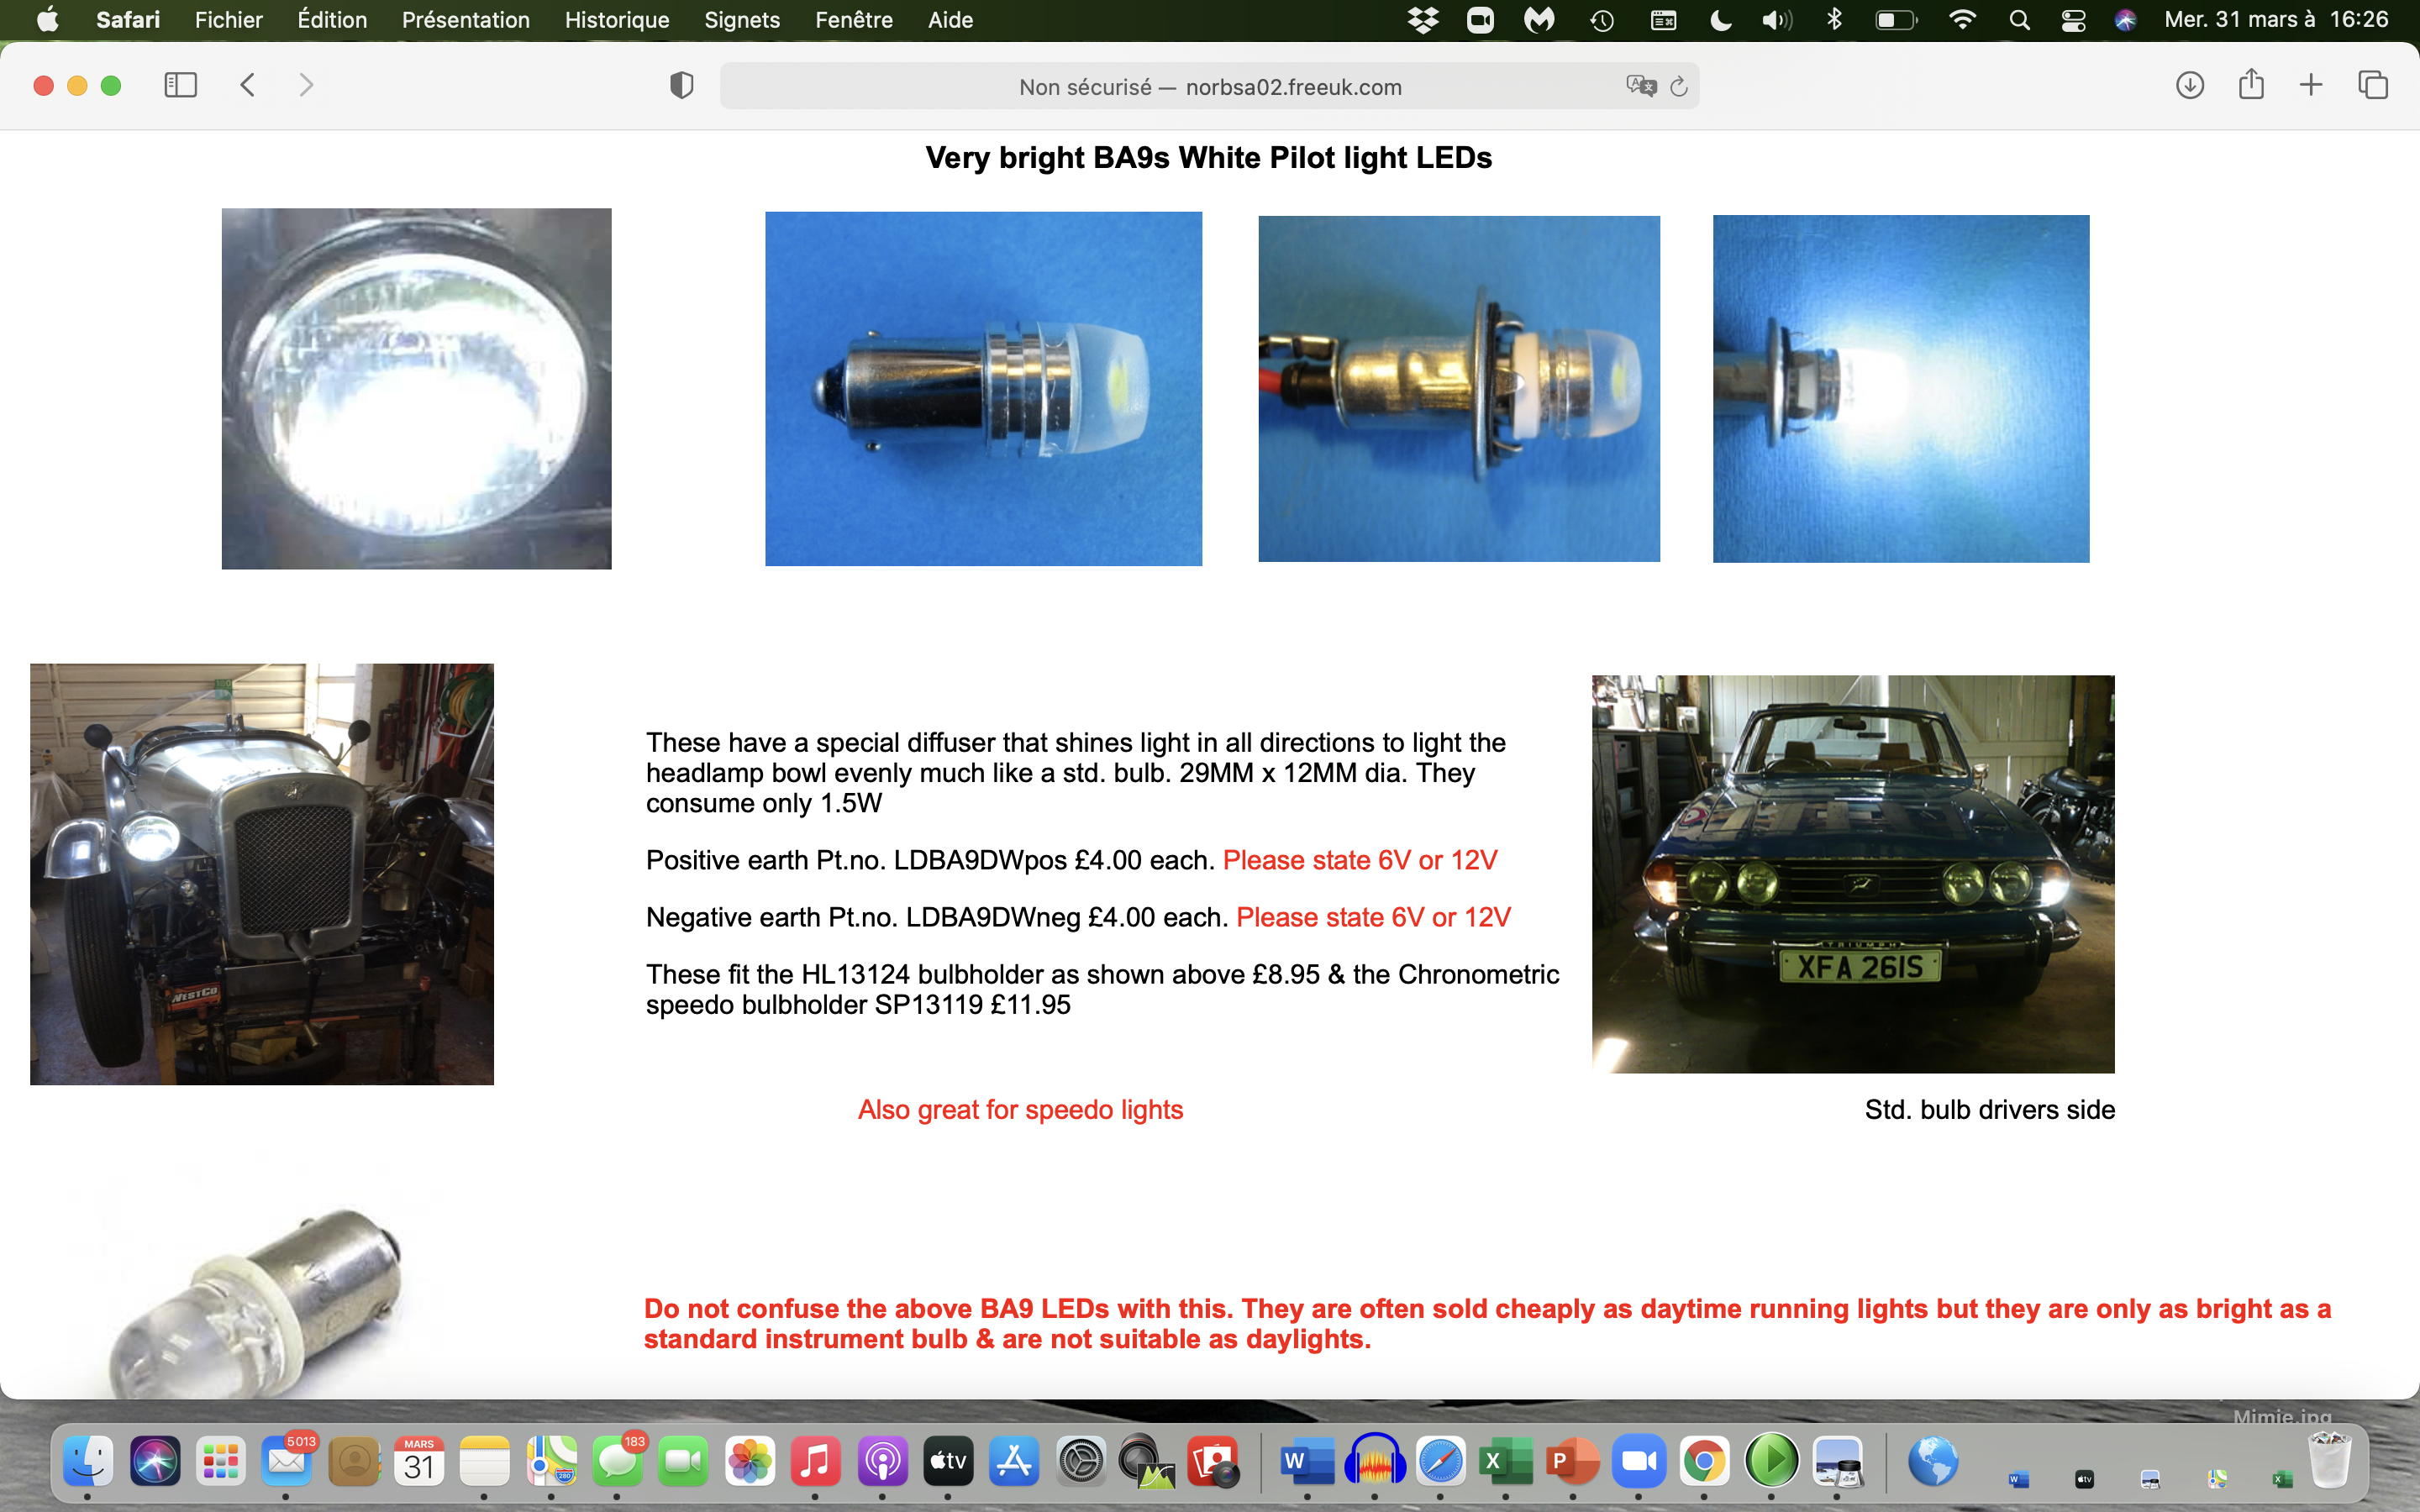This screenshot has height=1512, width=2420.
Task: Go back to the previous page
Action: click(x=248, y=86)
